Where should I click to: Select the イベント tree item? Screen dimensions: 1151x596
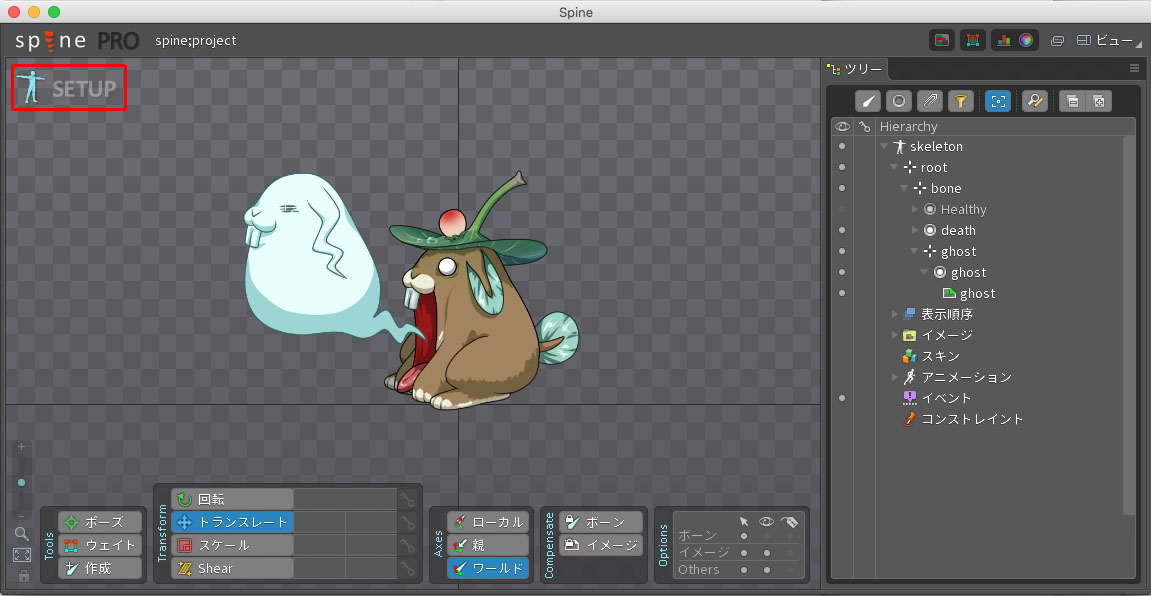coord(937,398)
